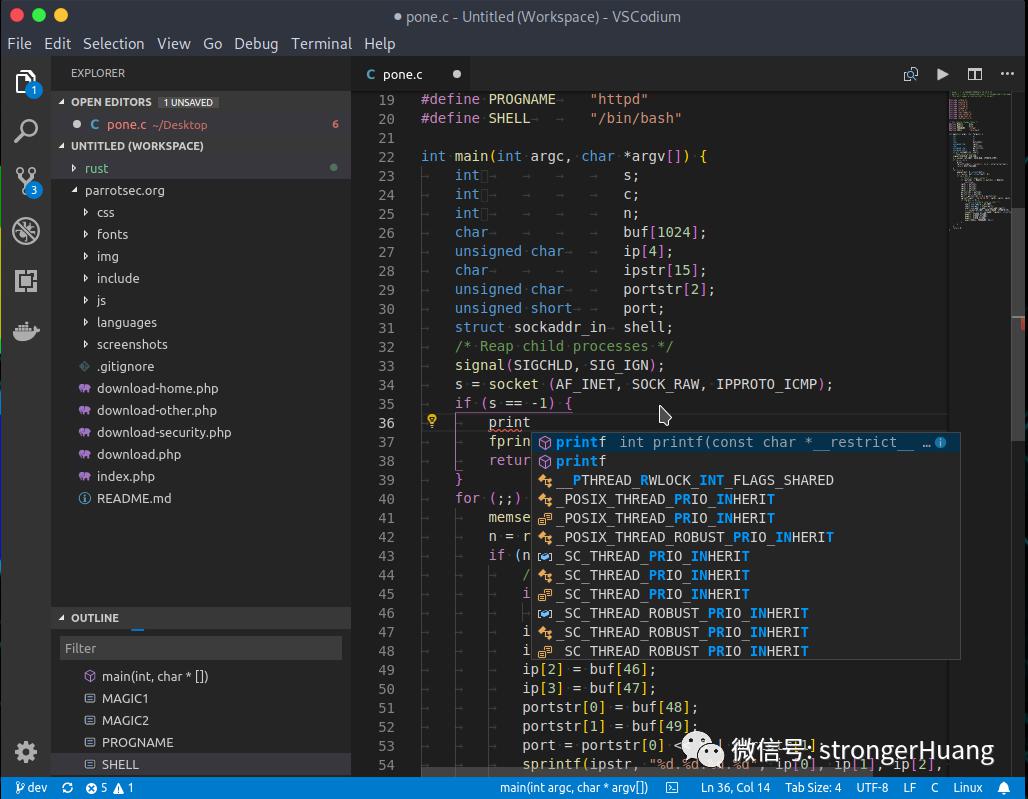Open the Debug view icon
Screen dimensions: 1028x799
(x=26, y=231)
